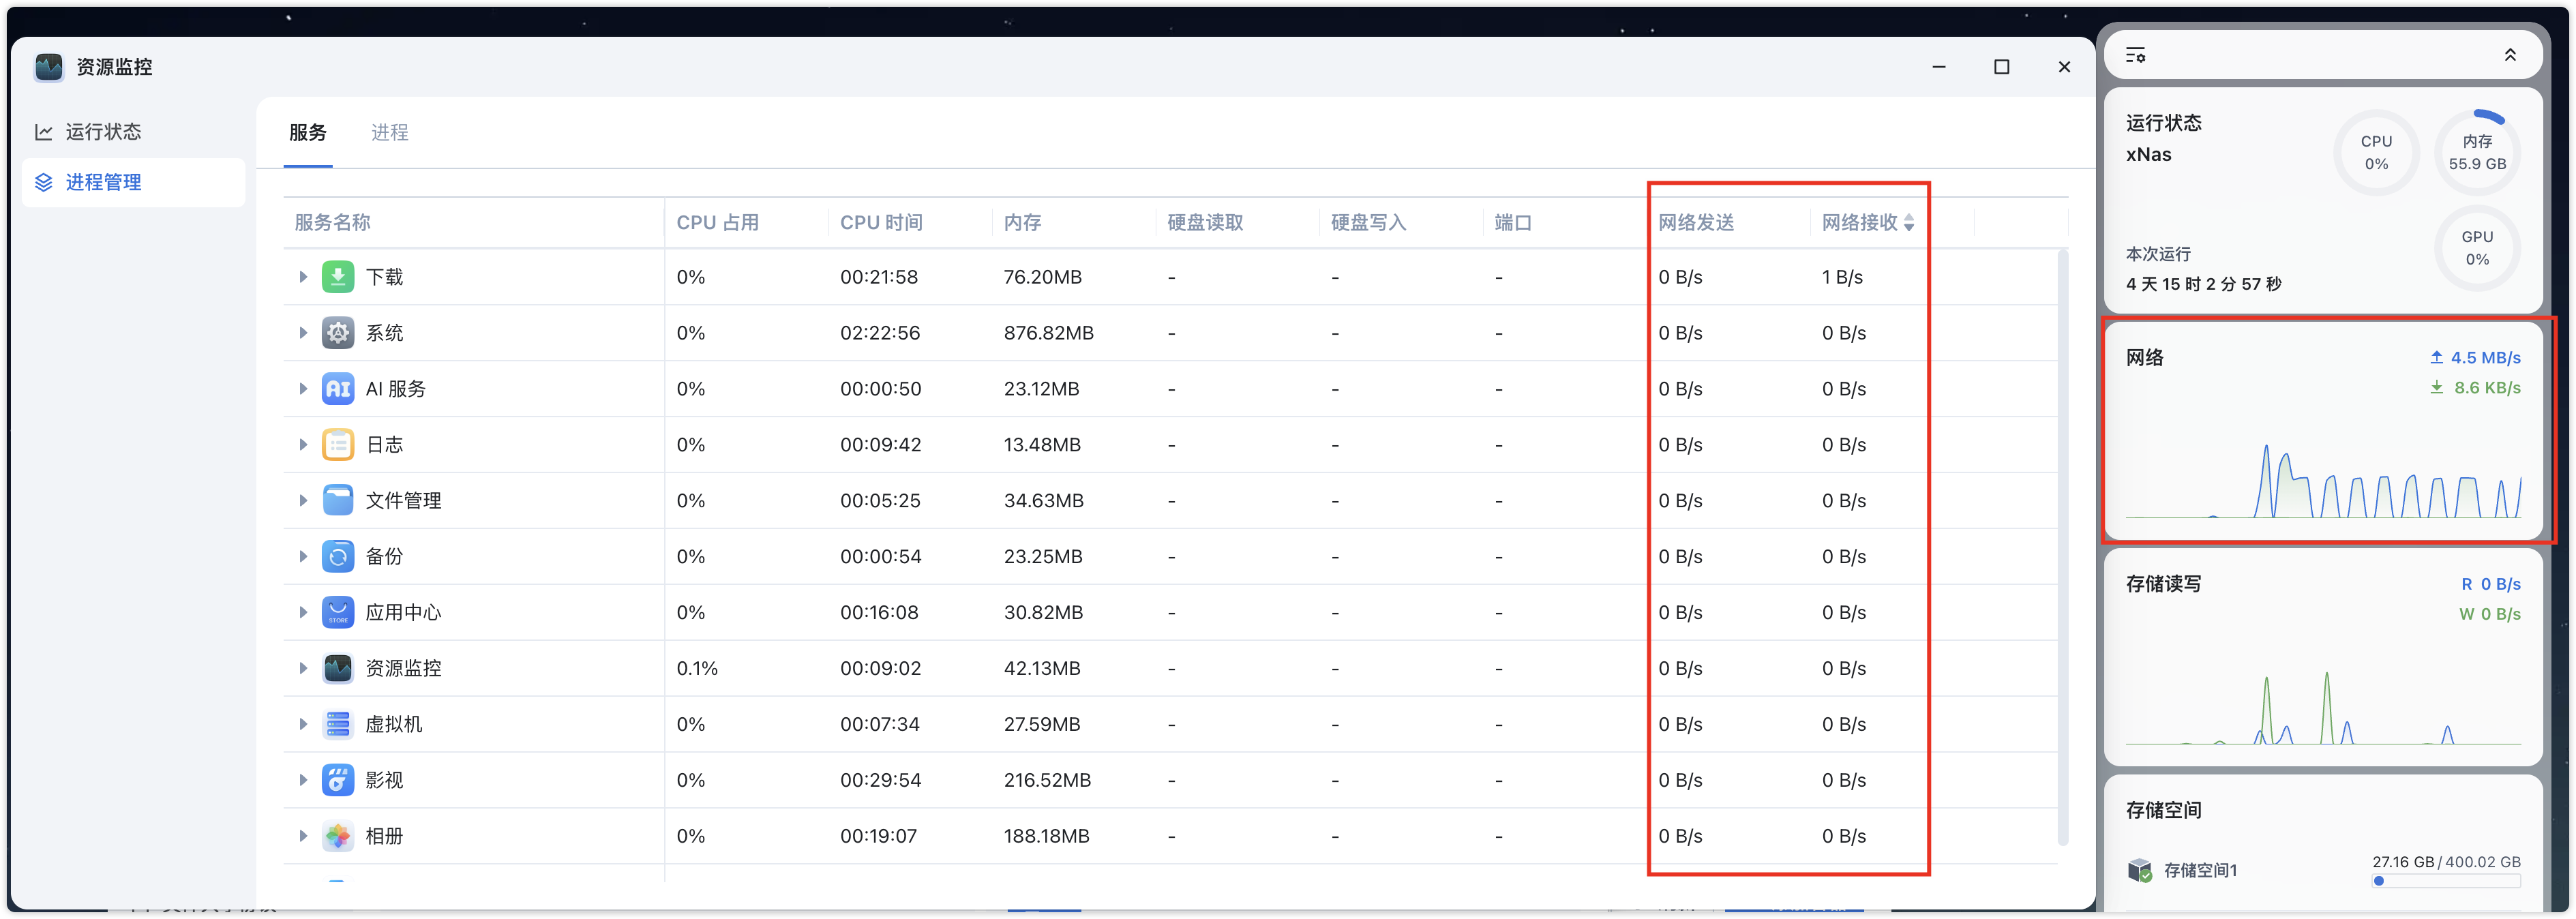Click the 内存 55.9 GB gauge
Viewport: 2576px width, 919px height.
[x=2477, y=153]
